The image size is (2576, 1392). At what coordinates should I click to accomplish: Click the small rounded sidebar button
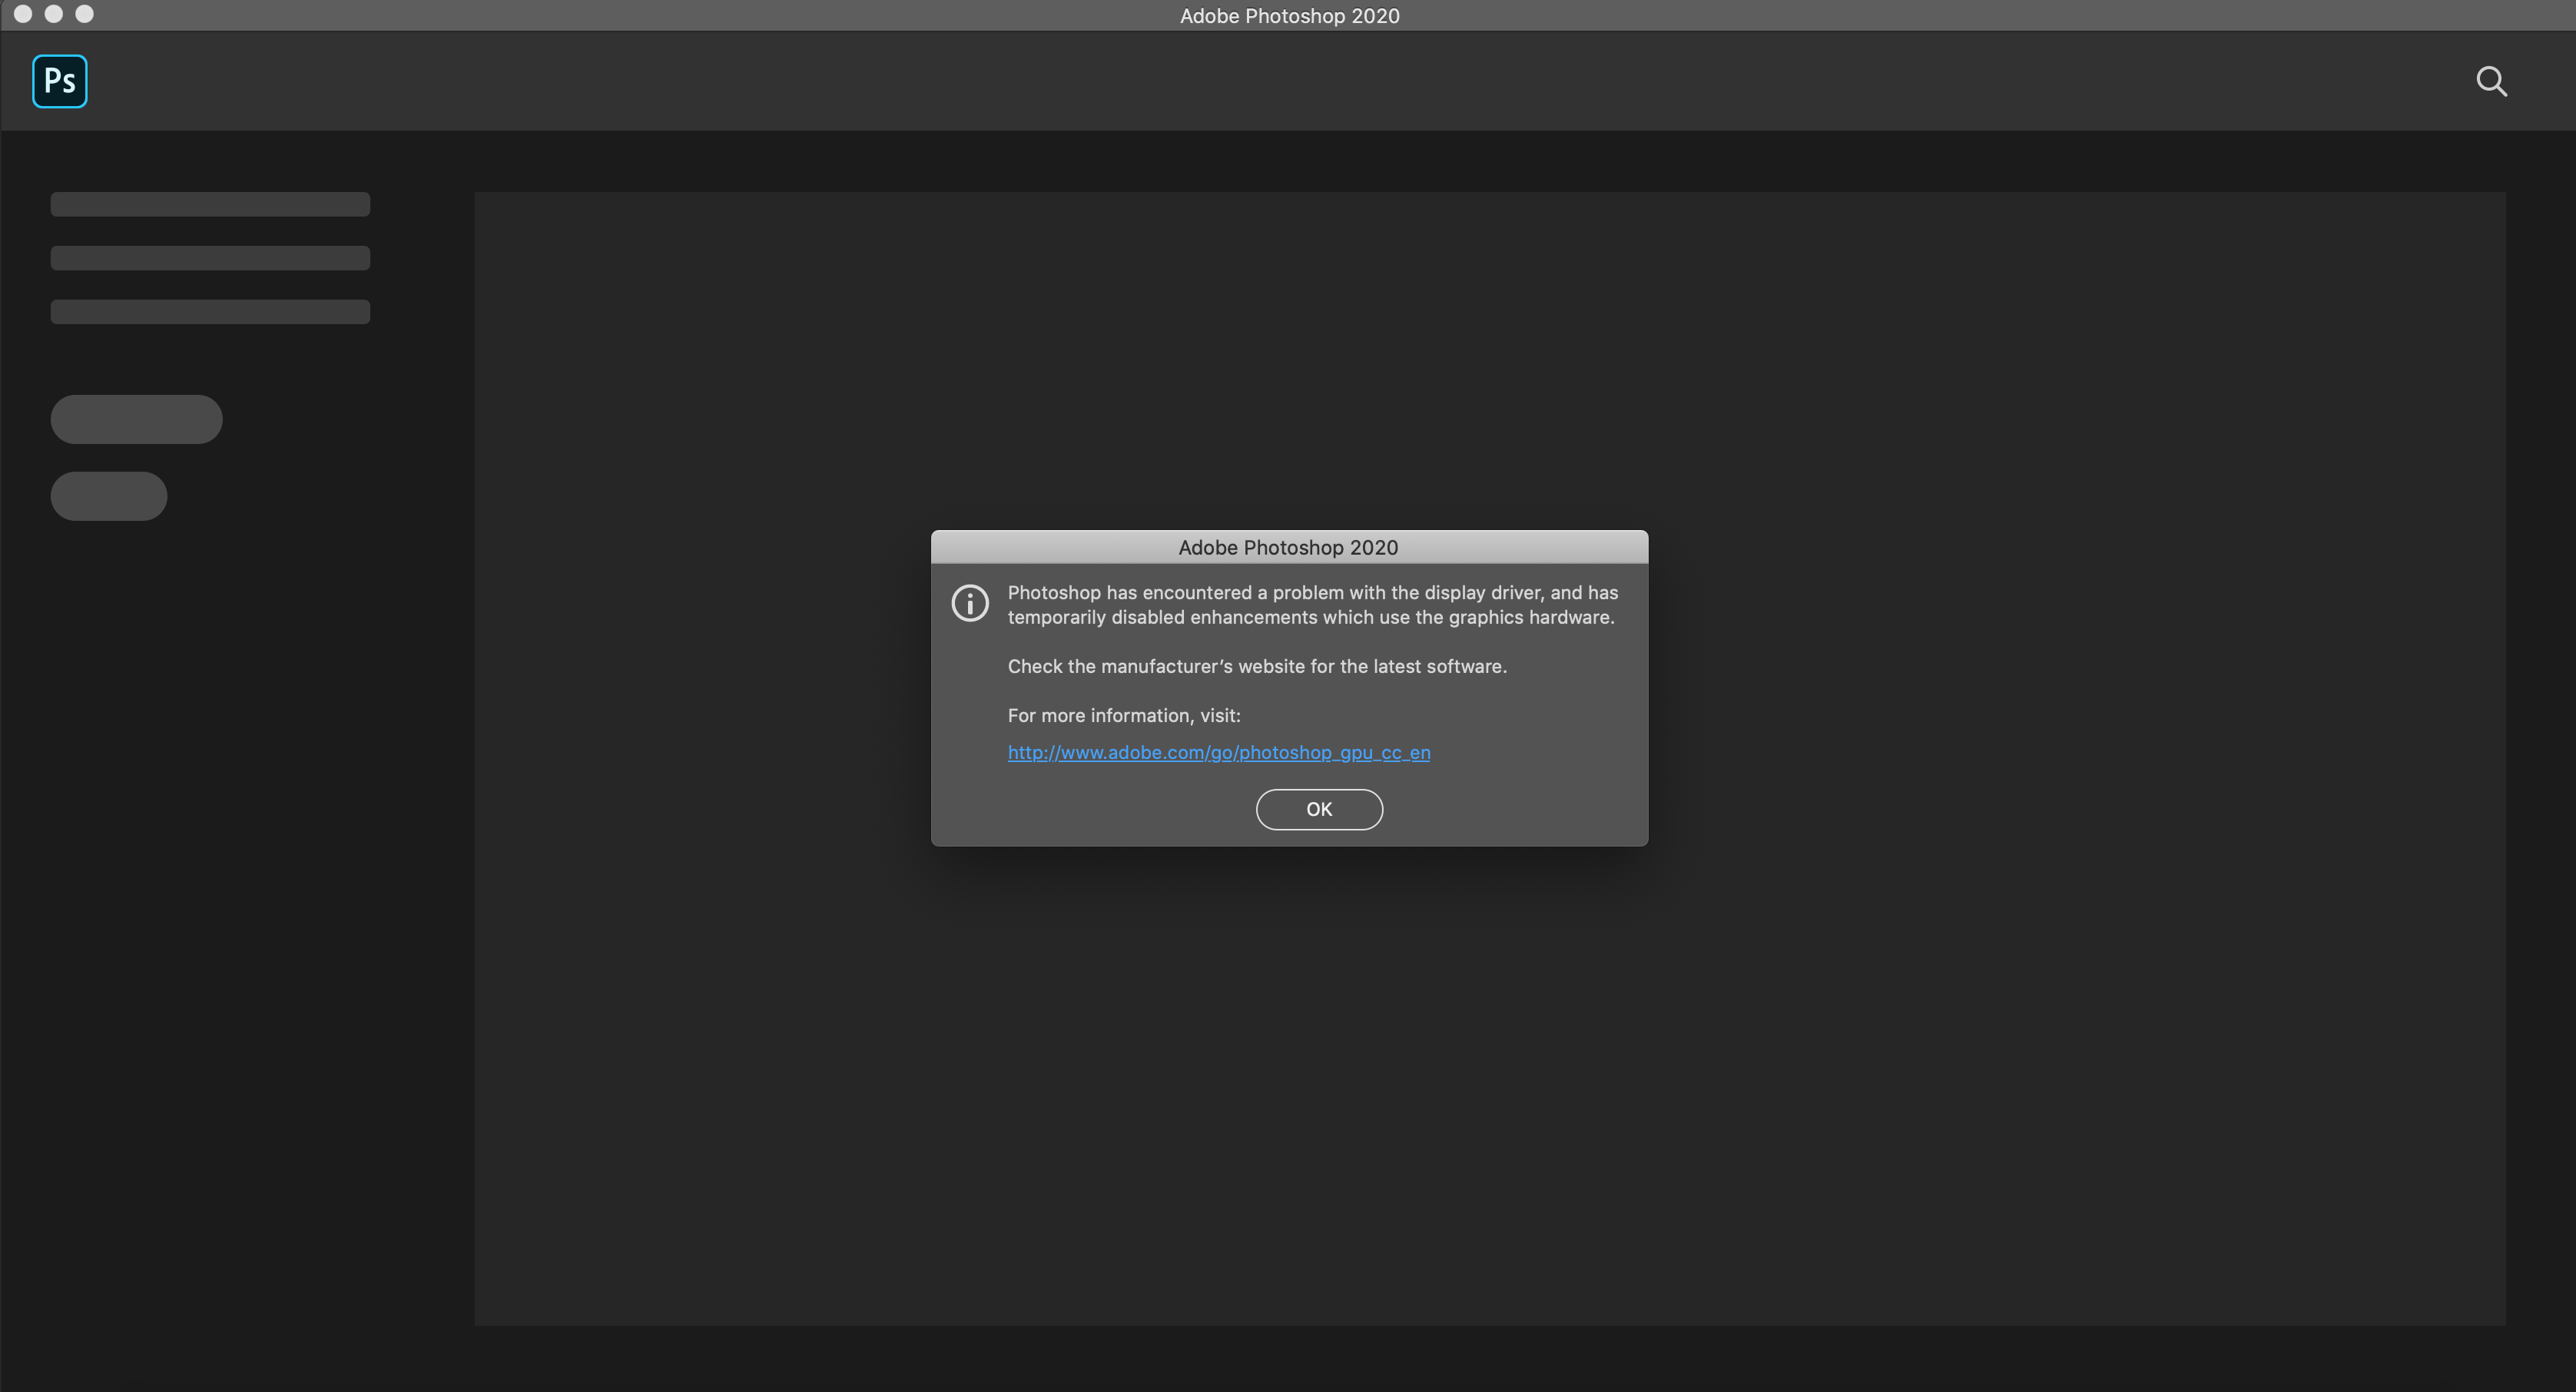pos(108,495)
